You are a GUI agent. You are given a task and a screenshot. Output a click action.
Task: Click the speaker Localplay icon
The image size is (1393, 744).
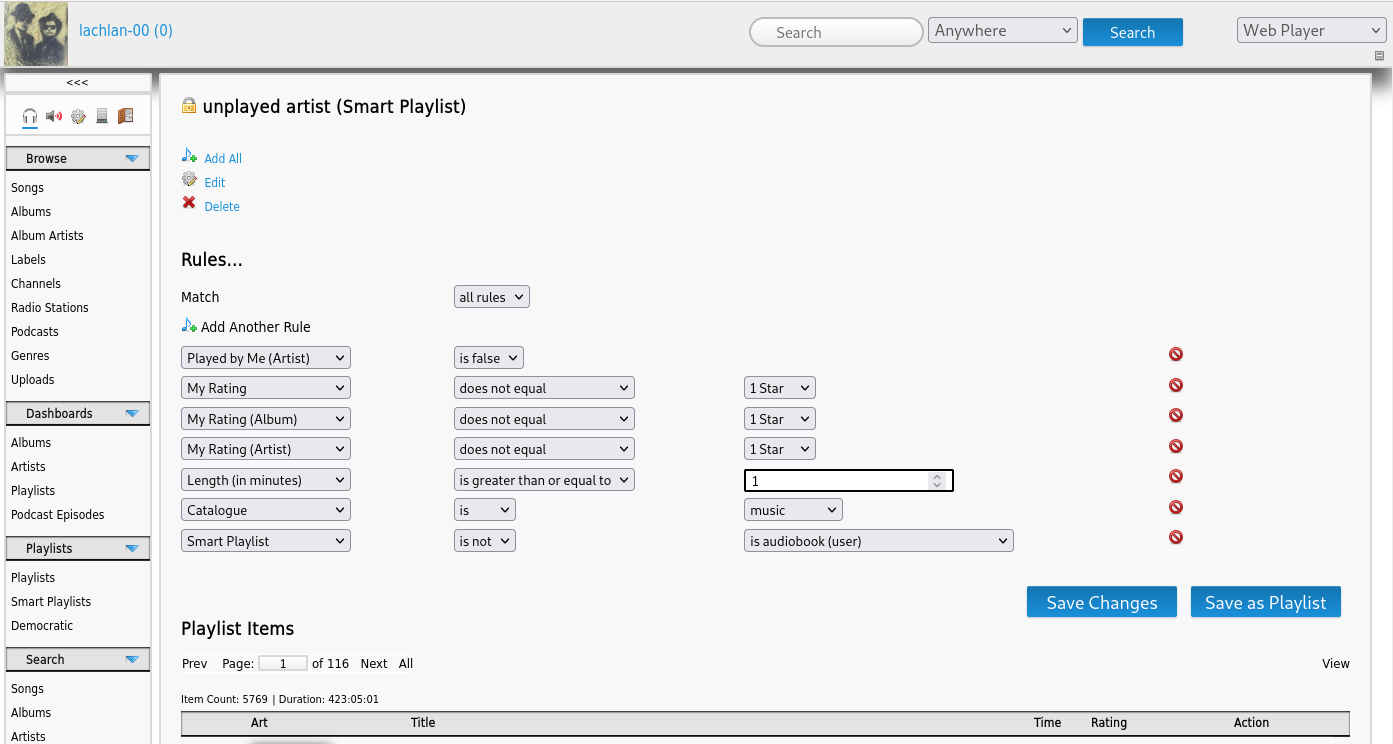54,116
